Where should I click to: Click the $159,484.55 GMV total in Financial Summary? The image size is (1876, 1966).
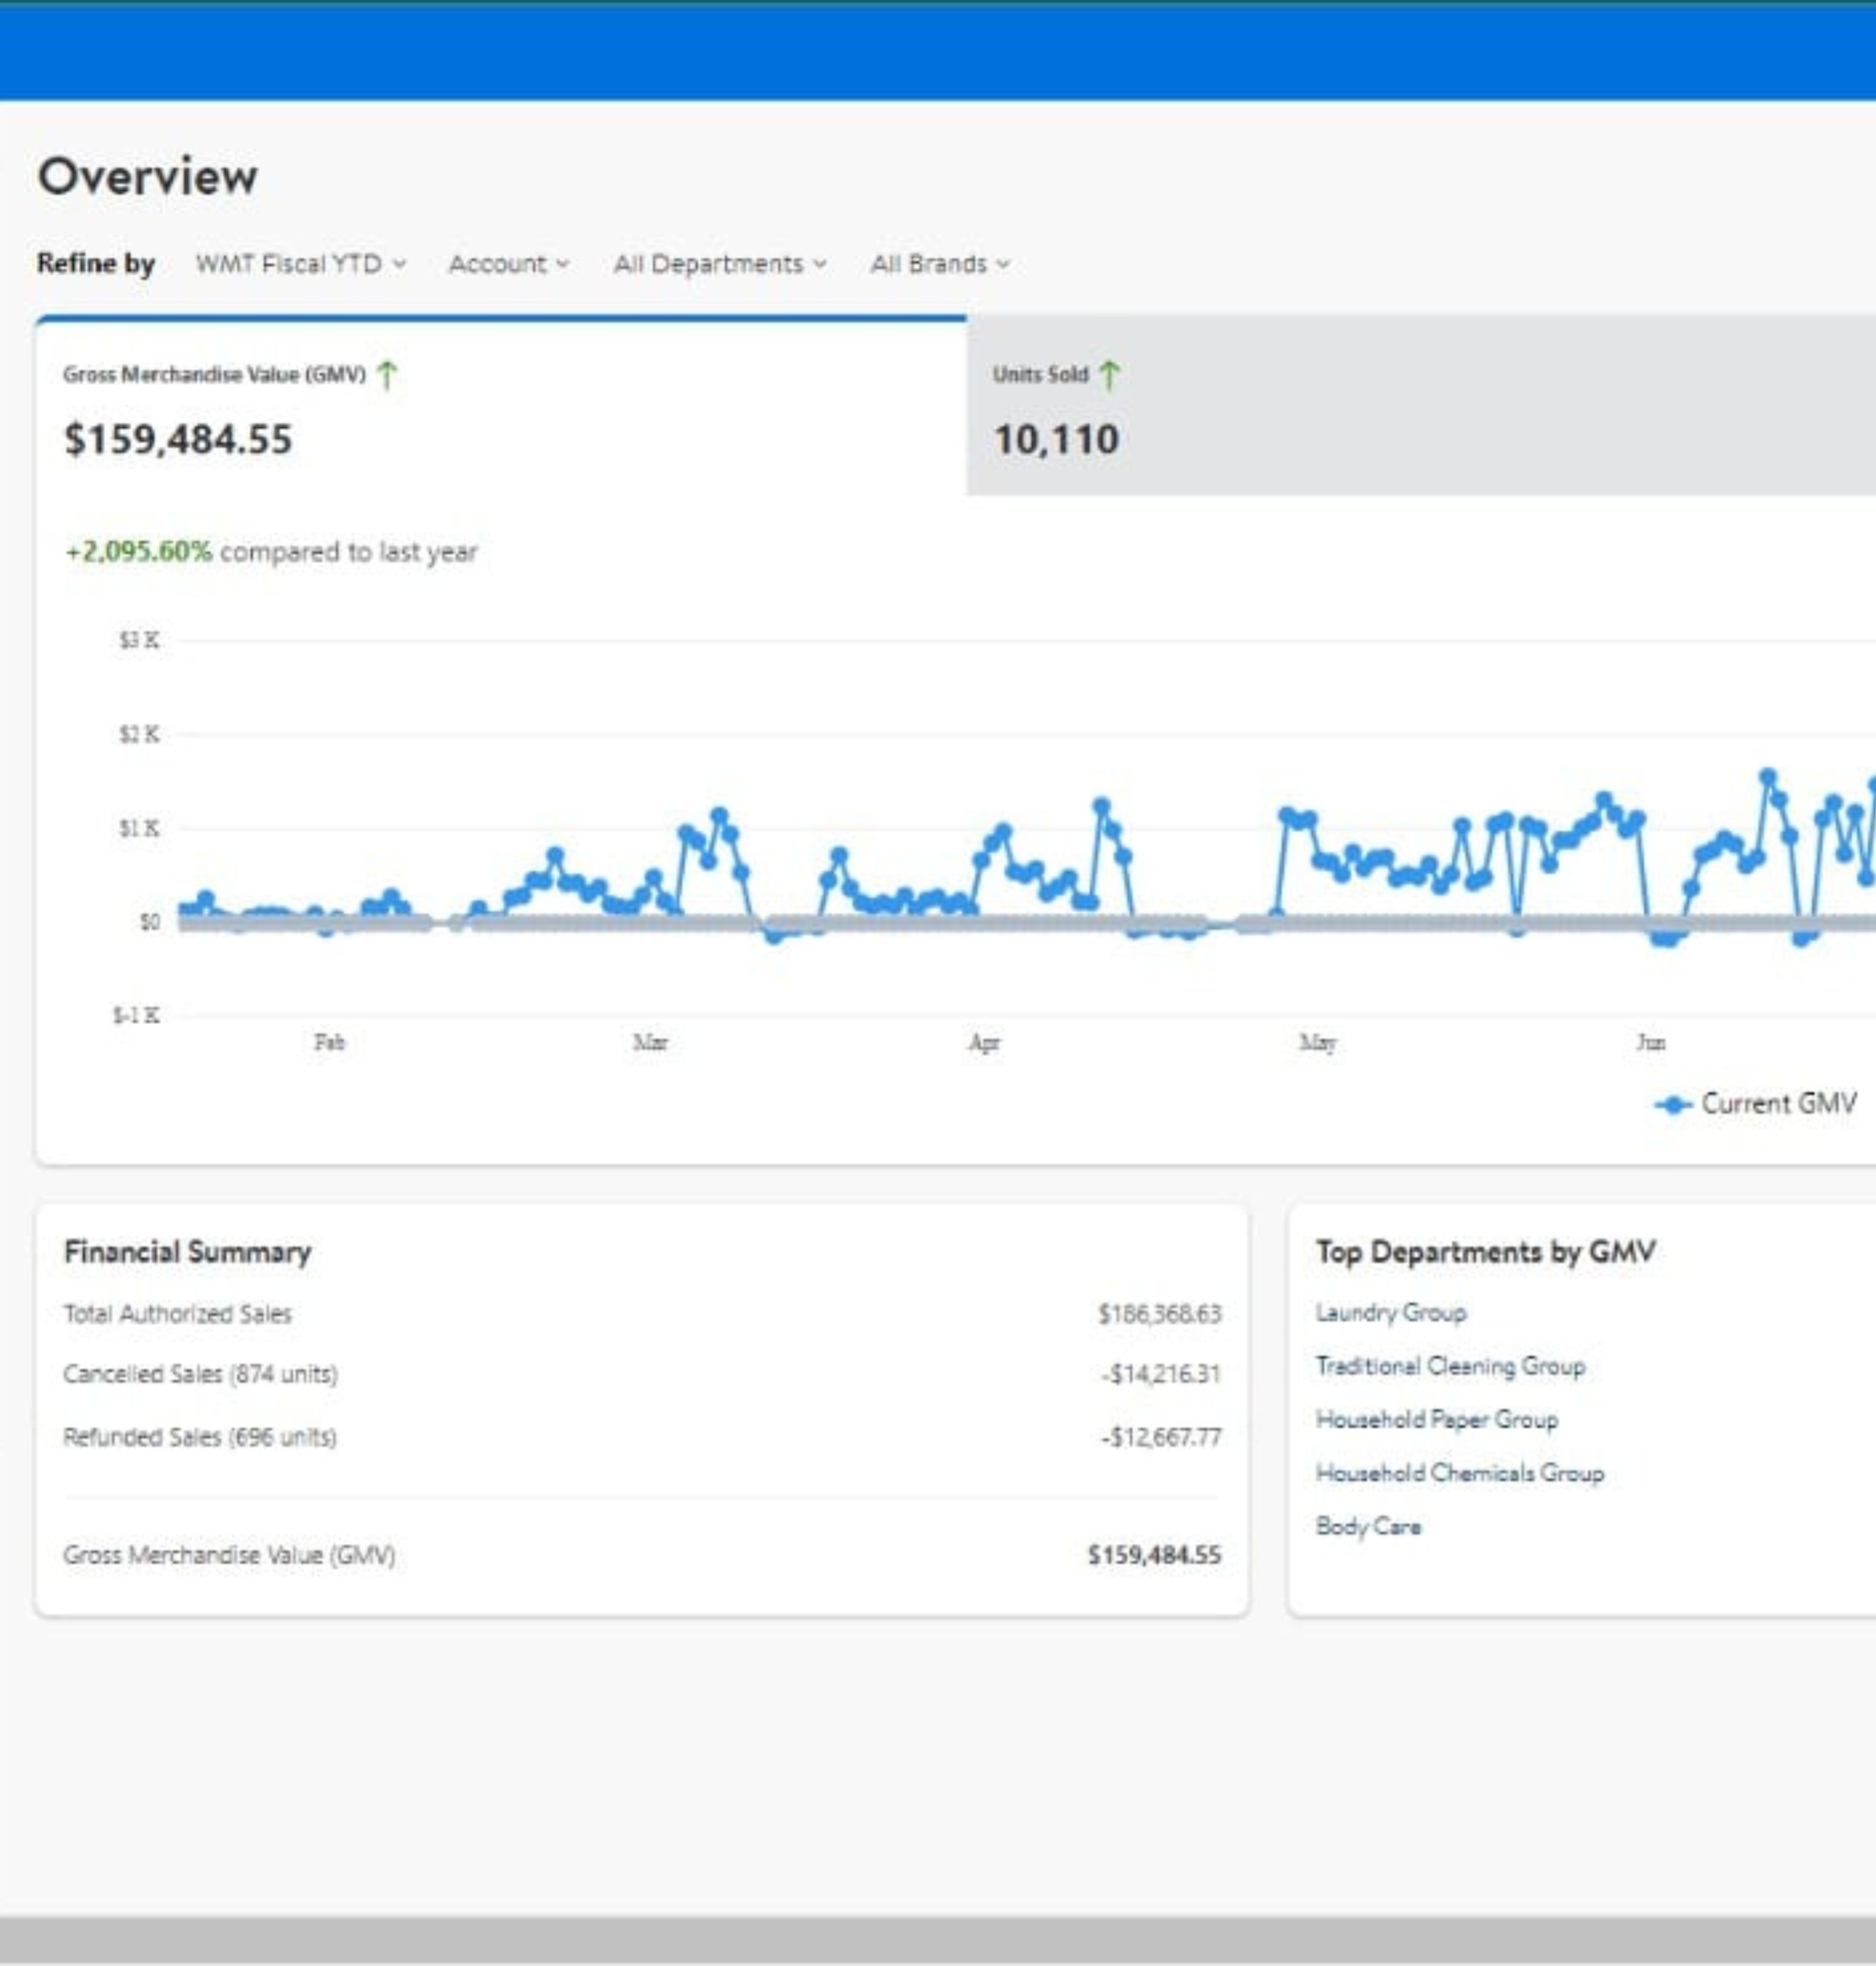coord(1154,1555)
